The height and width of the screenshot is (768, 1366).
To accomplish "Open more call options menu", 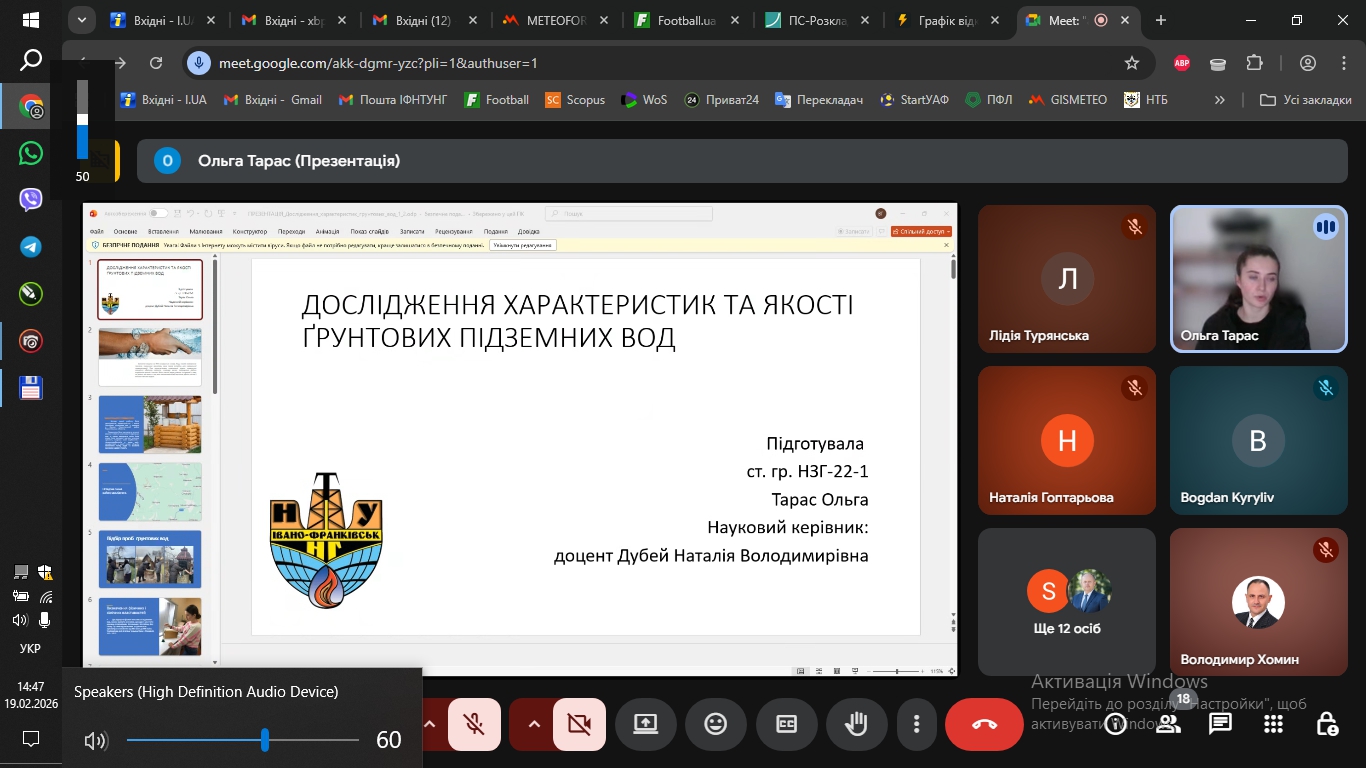I will pos(916,722).
